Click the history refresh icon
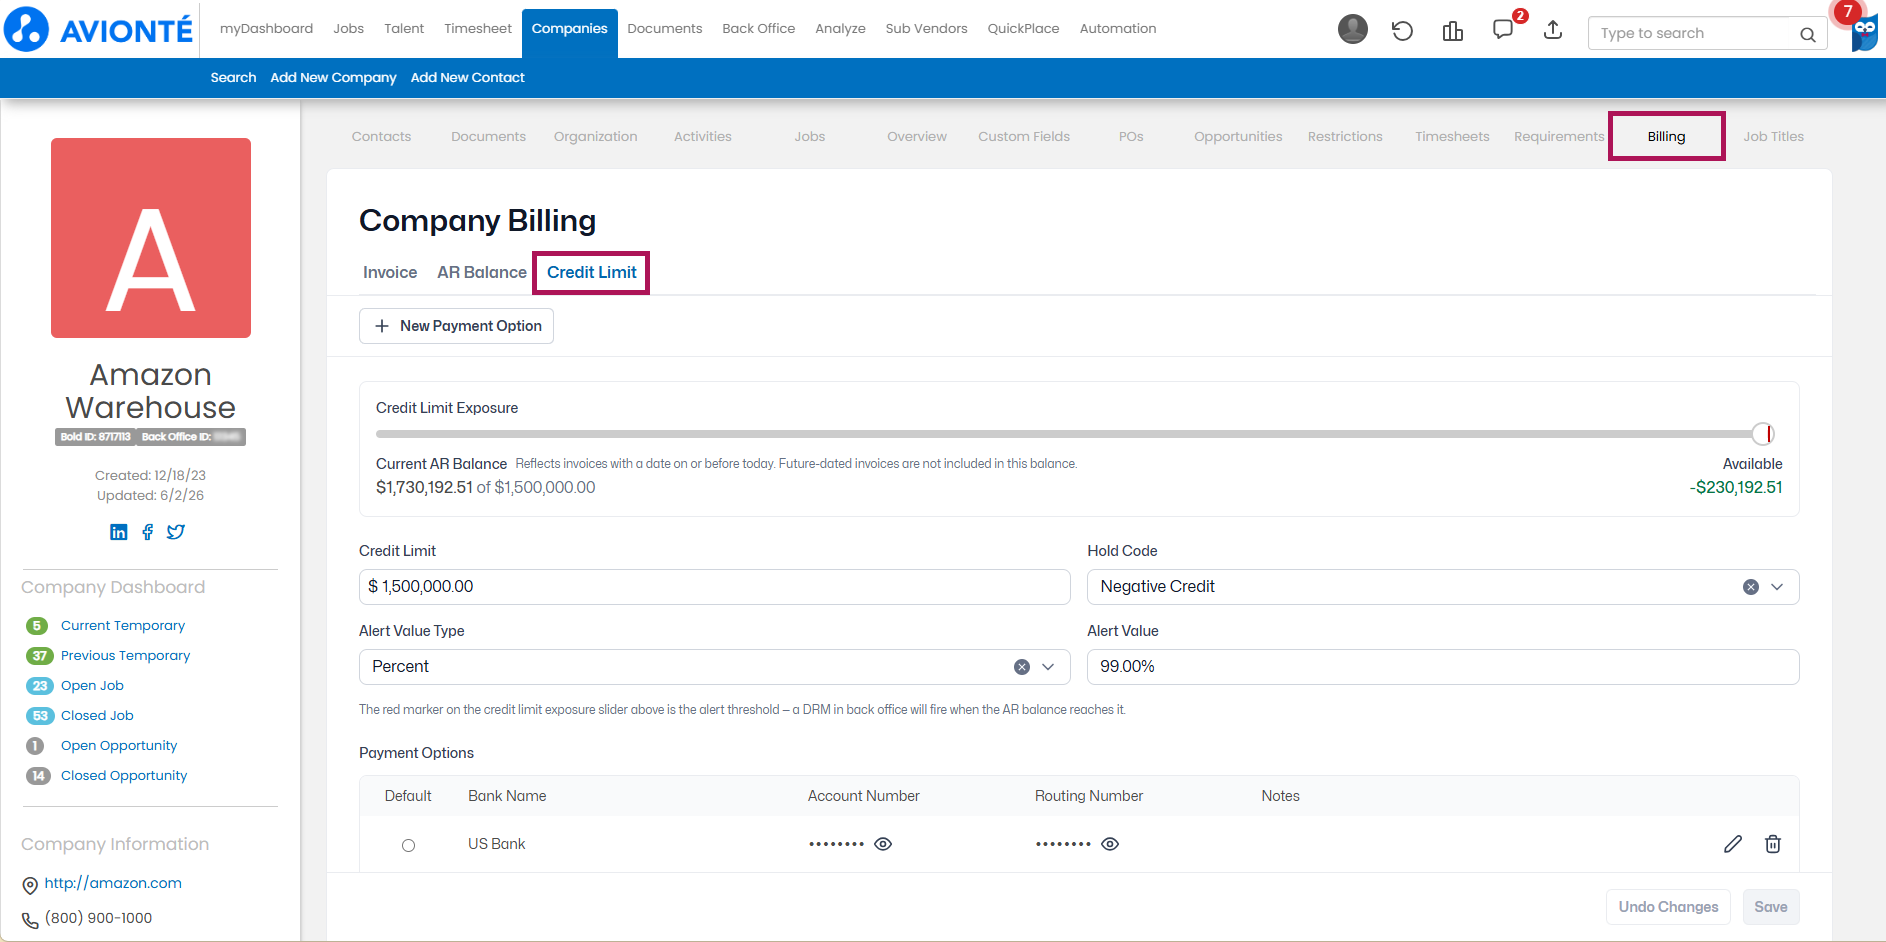 click(1402, 31)
